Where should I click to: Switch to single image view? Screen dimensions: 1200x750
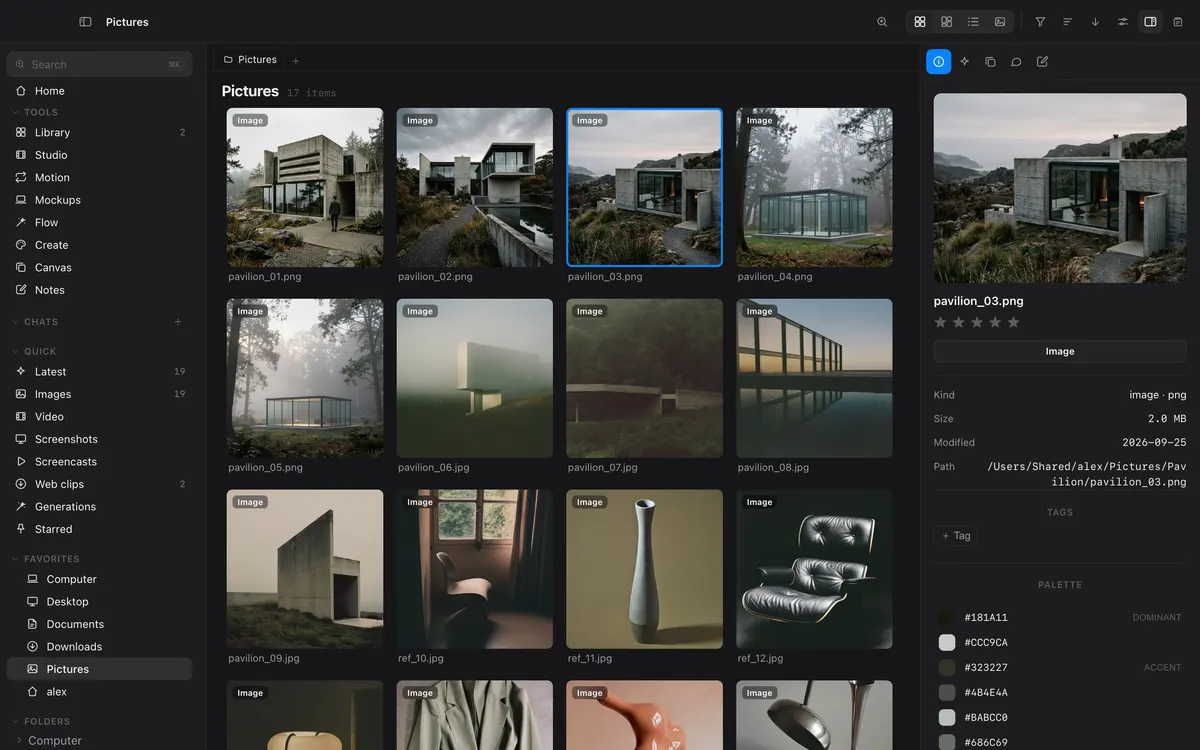tap(1000, 22)
